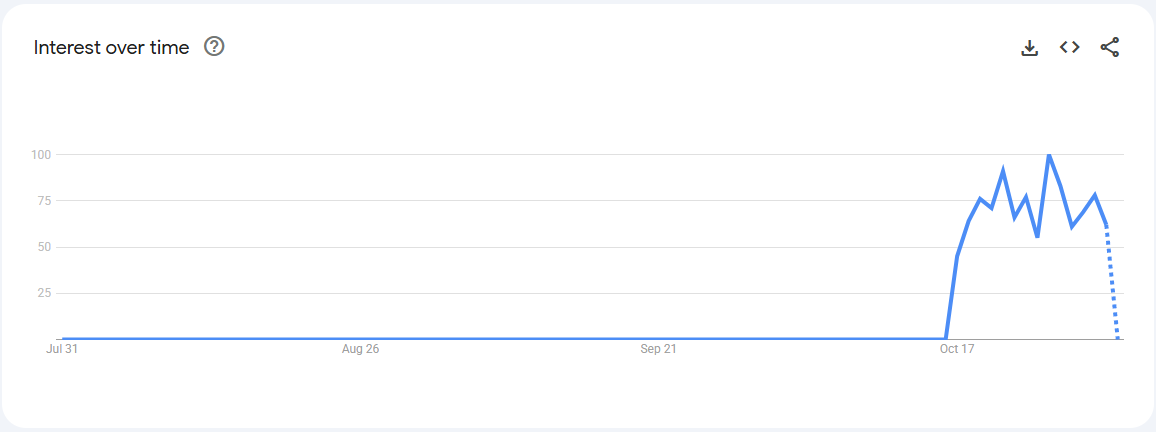Download the chart data as CSV
The width and height of the screenshot is (1156, 432).
(x=1030, y=47)
